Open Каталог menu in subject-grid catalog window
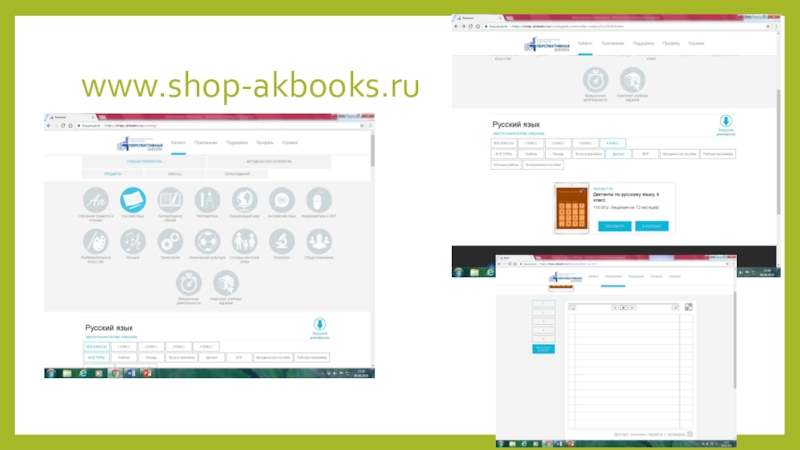This screenshot has width=800, height=450. click(x=178, y=143)
